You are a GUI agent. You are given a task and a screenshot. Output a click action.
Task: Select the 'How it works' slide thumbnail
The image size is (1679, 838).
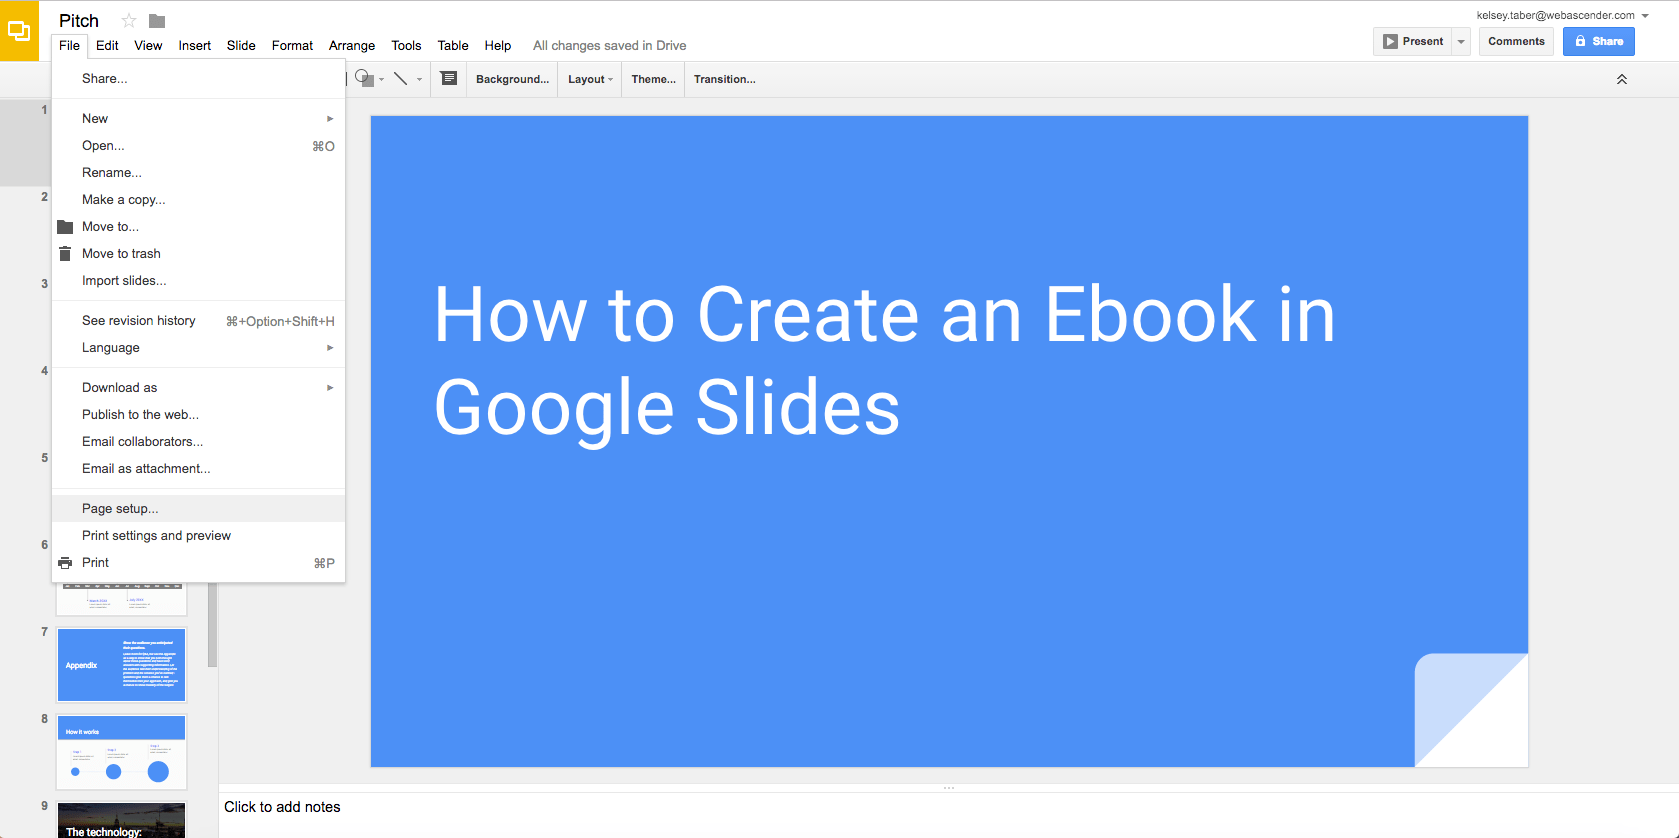click(x=121, y=752)
